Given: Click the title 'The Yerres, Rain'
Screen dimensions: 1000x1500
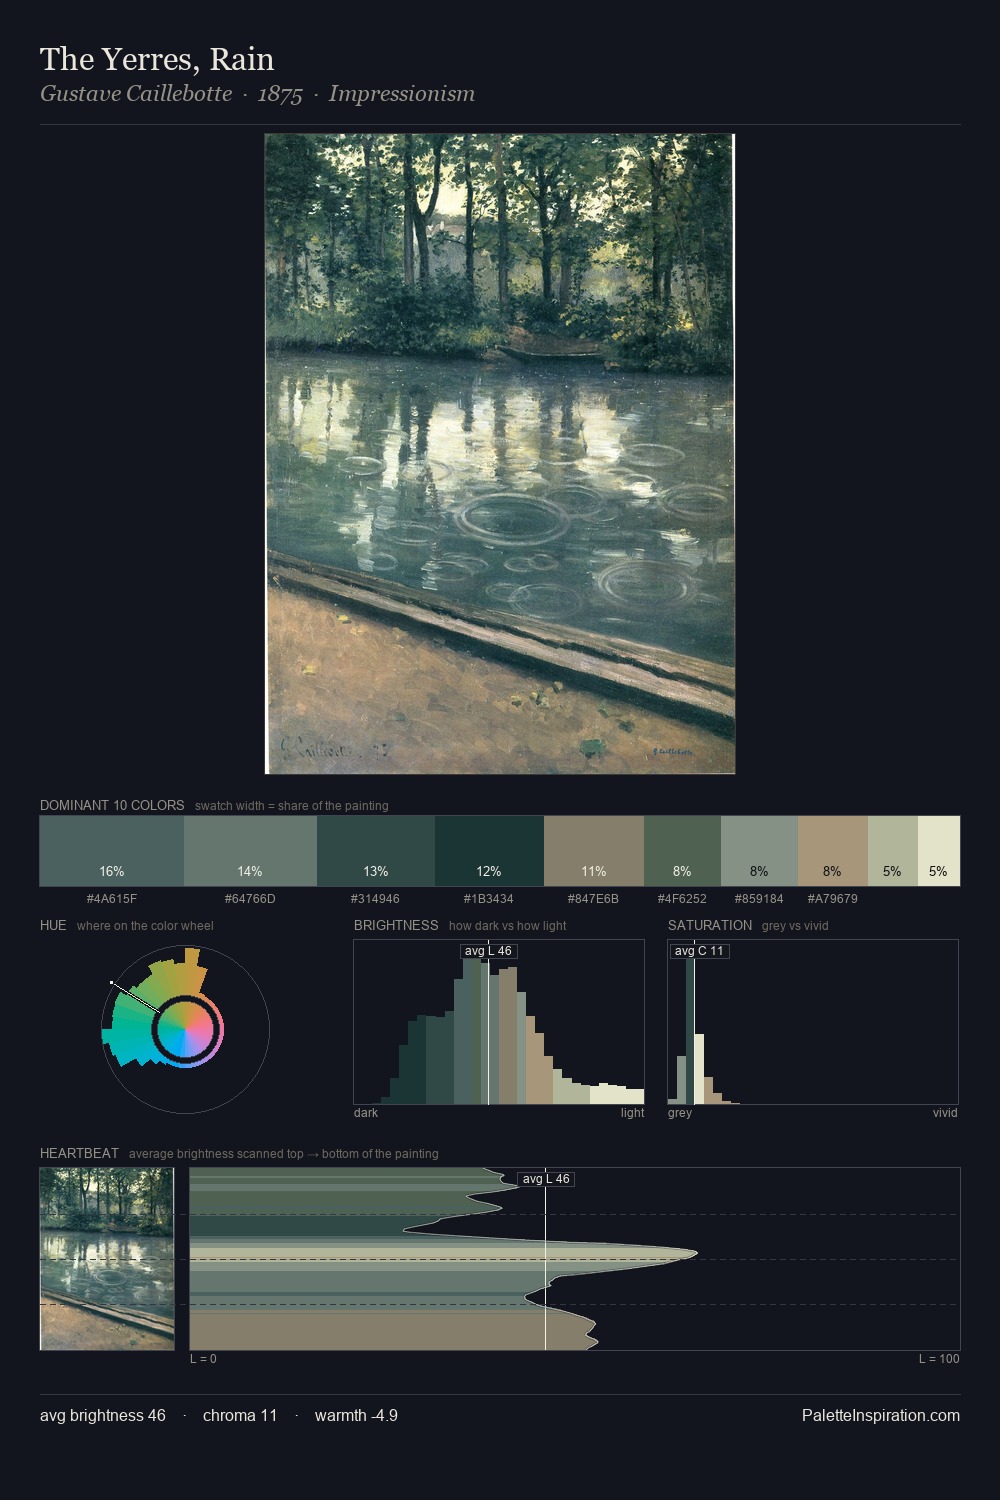Looking at the screenshot, I should [x=157, y=59].
